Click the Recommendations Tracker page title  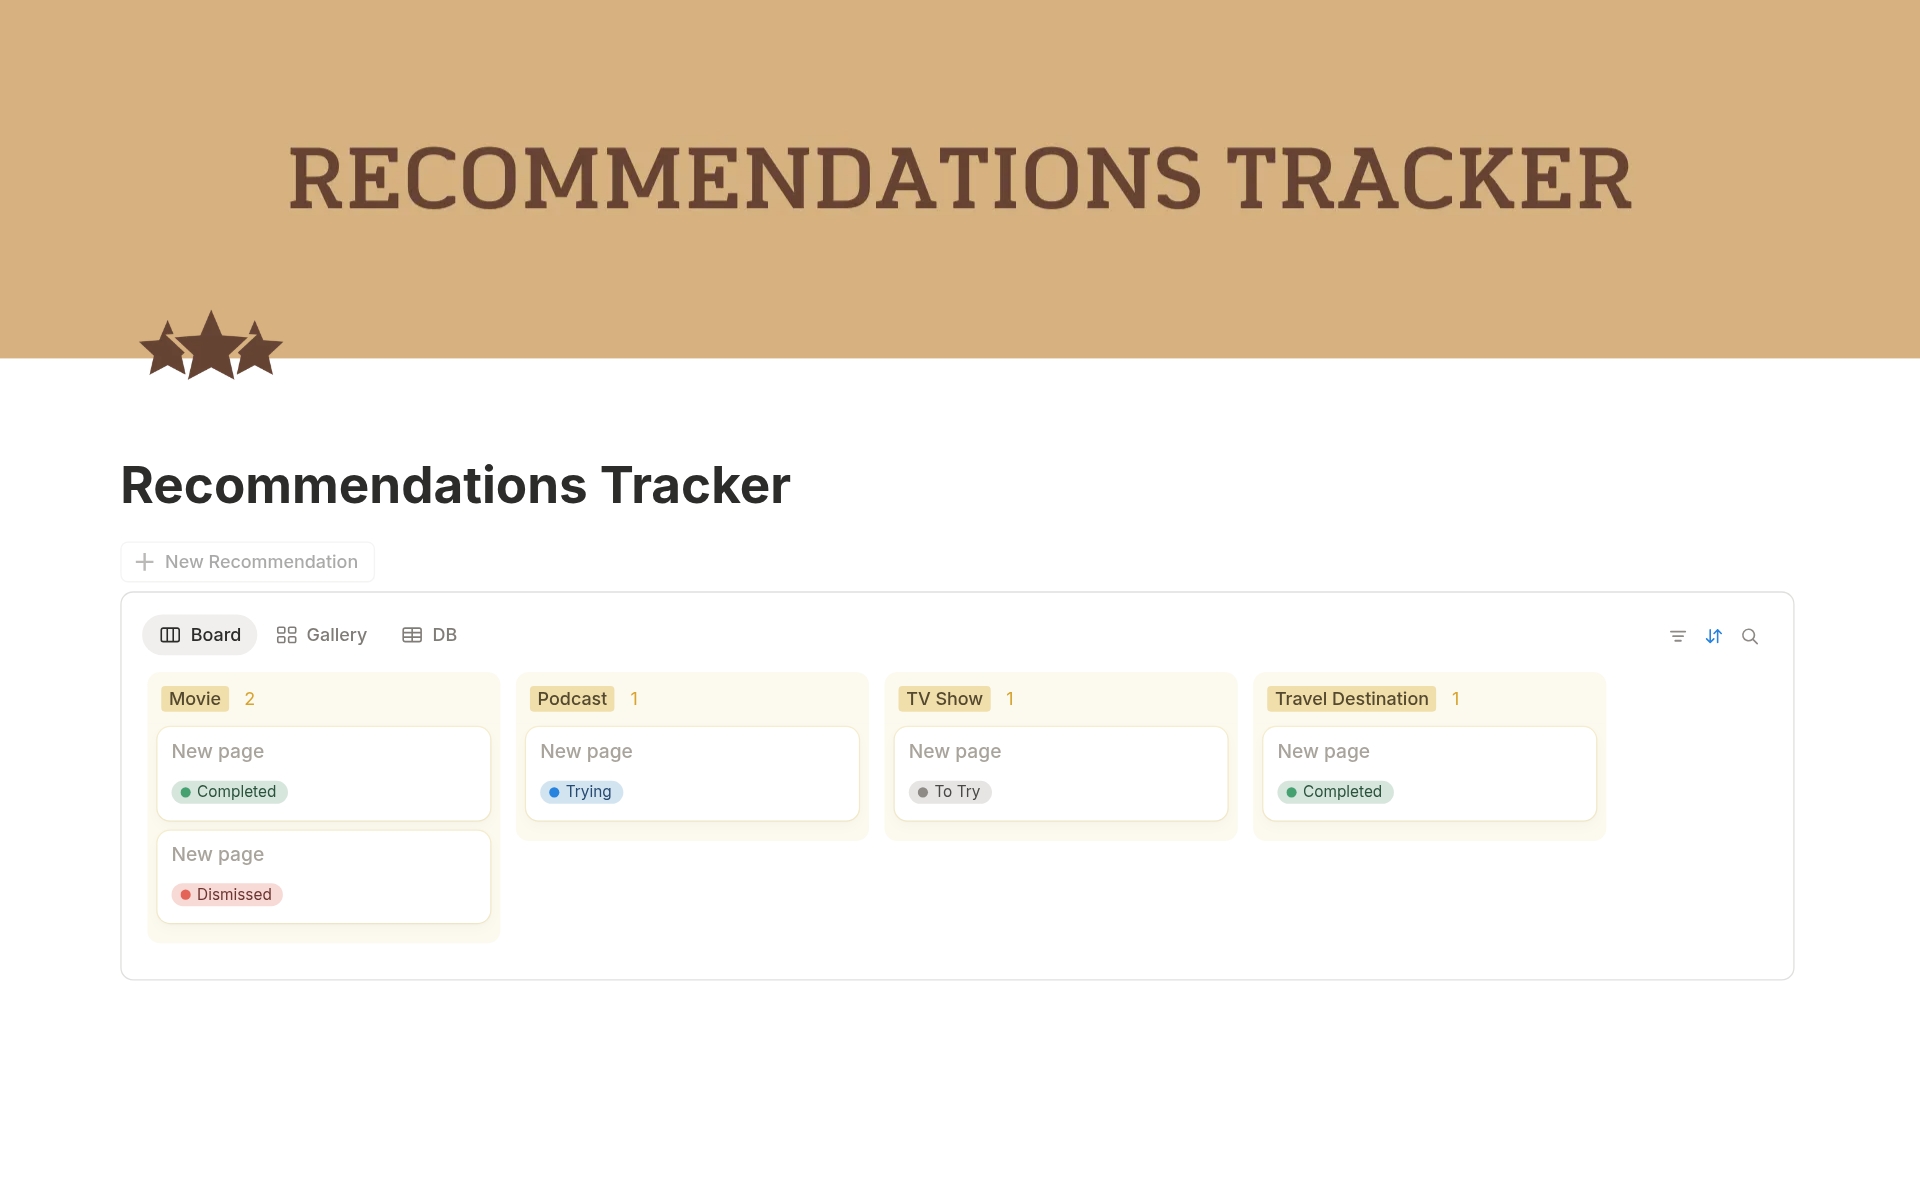455,486
